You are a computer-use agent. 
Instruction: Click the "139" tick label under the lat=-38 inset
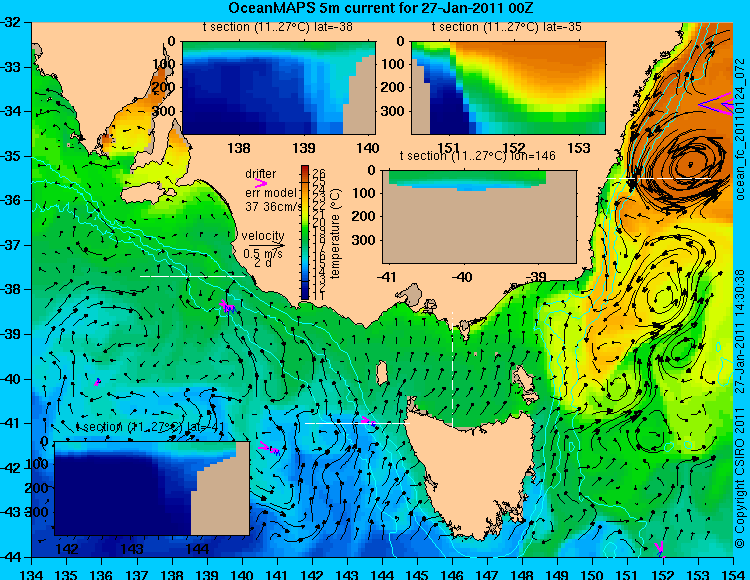(304, 148)
